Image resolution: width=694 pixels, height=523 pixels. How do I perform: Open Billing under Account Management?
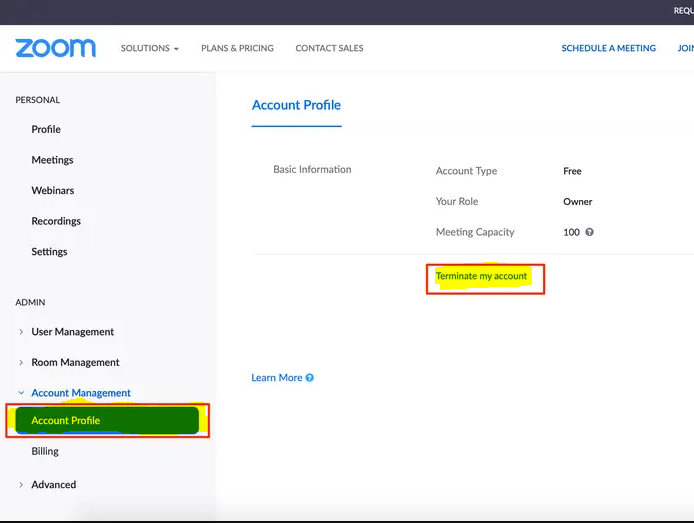(45, 451)
